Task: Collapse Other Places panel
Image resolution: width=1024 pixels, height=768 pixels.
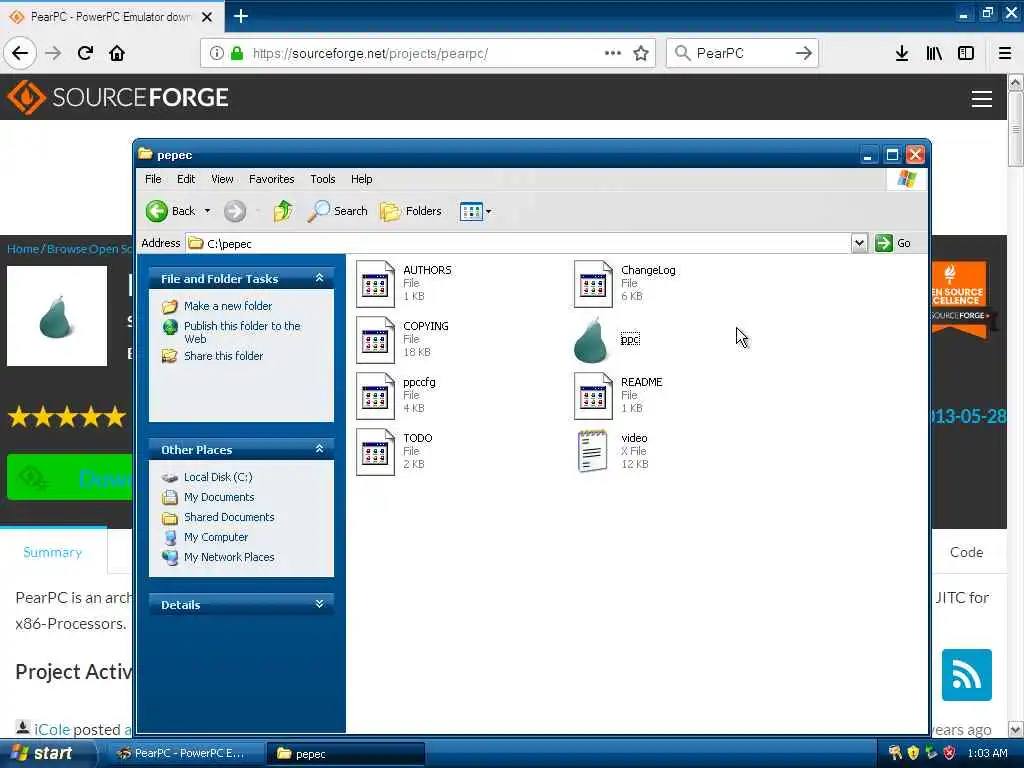Action: click(x=319, y=449)
